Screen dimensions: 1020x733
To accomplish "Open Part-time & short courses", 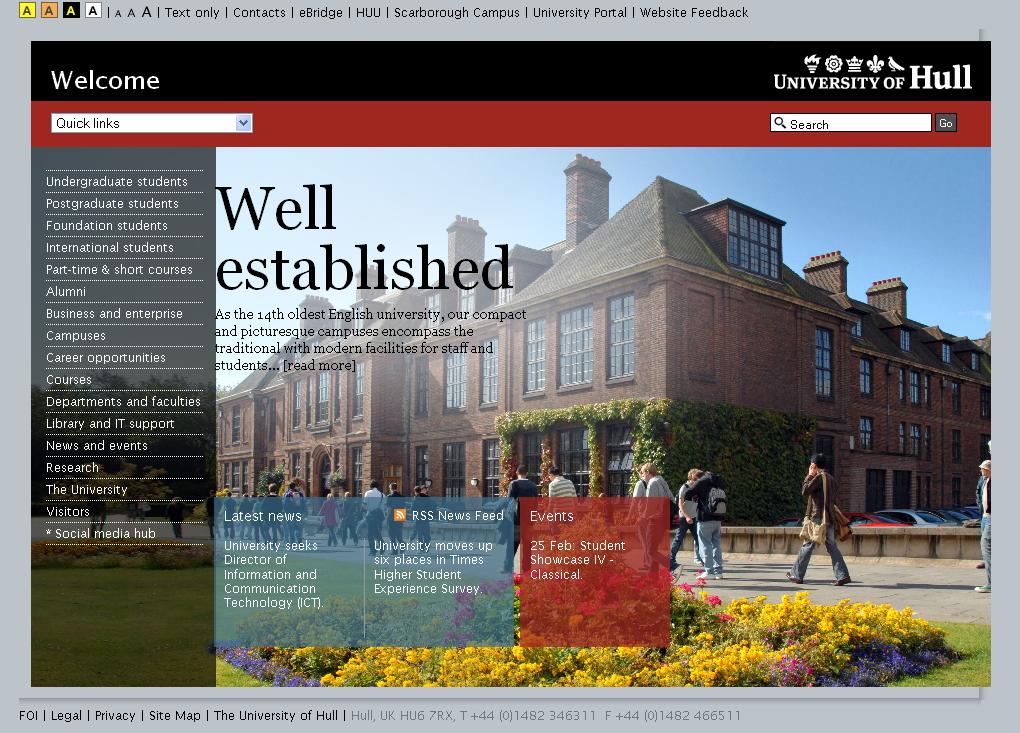I will [119, 270].
